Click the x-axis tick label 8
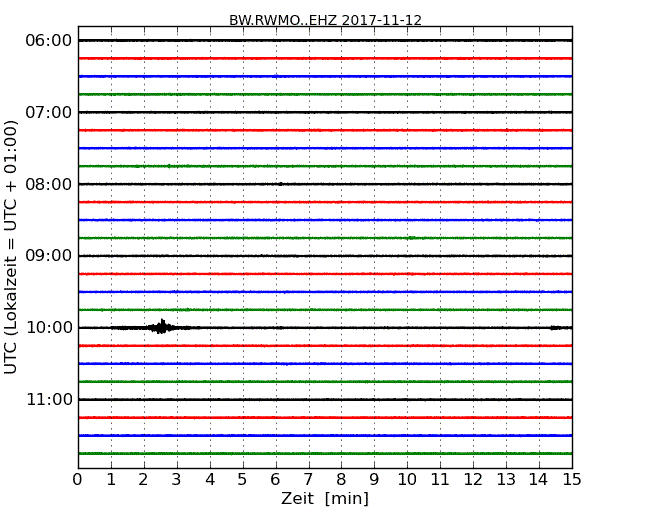Screen dimensions: 650x520 (x=342, y=480)
